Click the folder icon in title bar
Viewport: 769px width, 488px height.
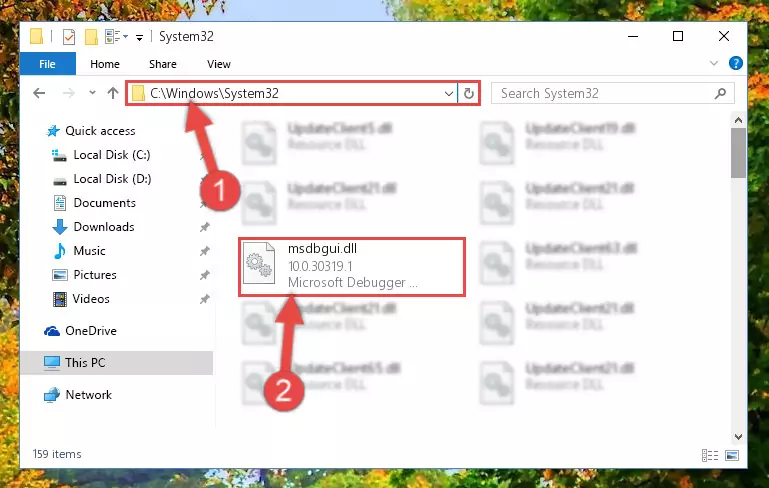pyautogui.click(x=36, y=37)
